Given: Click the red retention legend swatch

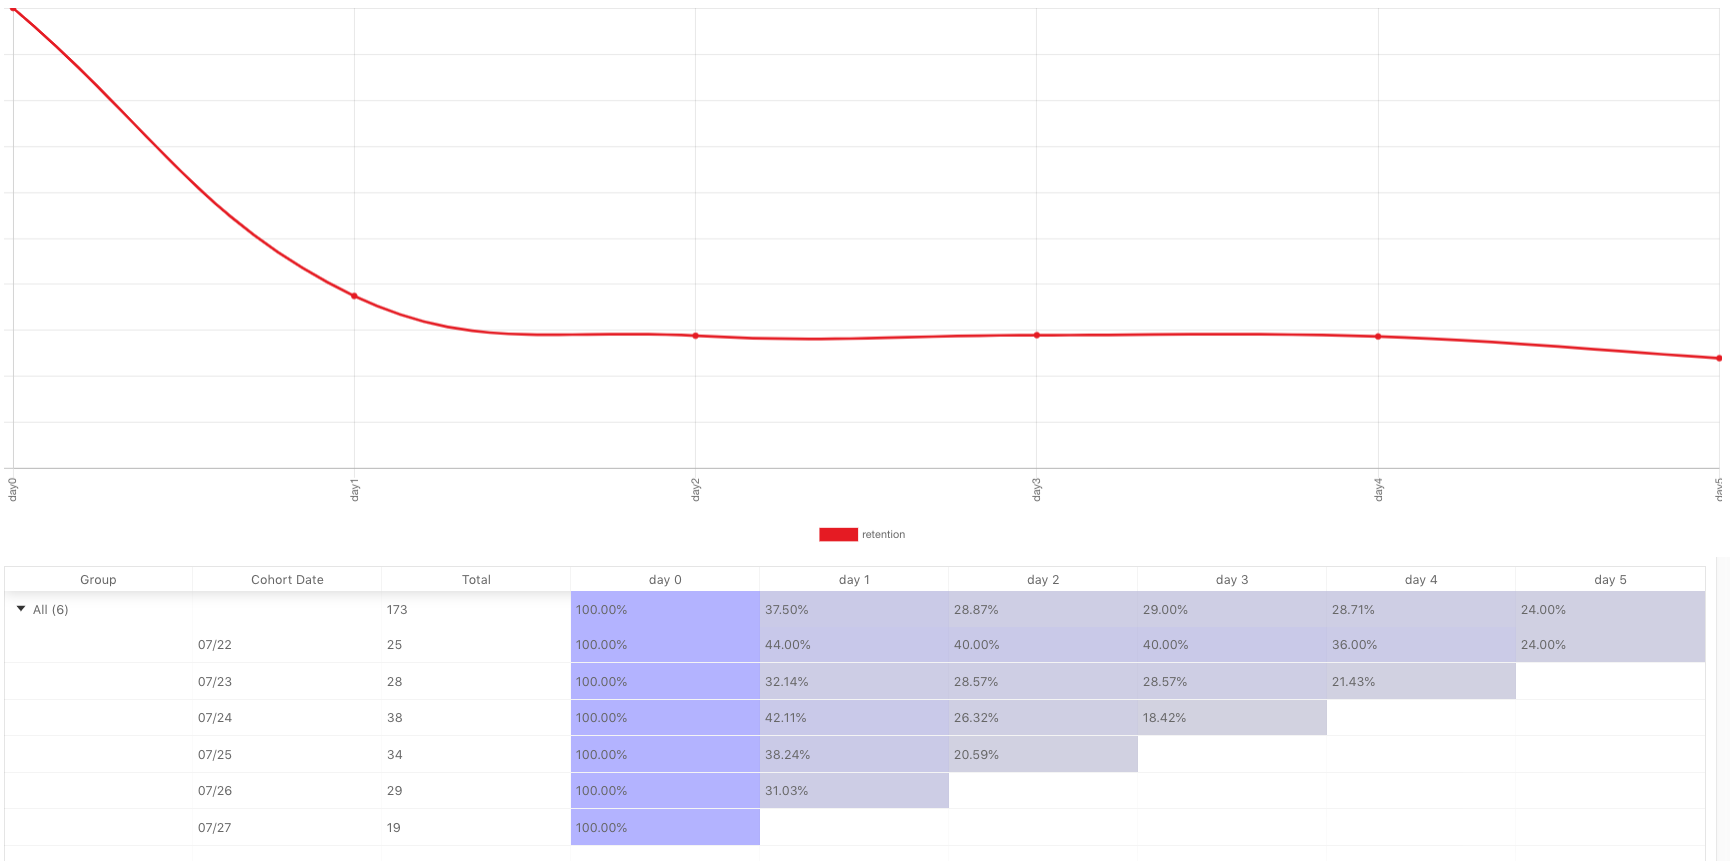Looking at the screenshot, I should click(838, 535).
